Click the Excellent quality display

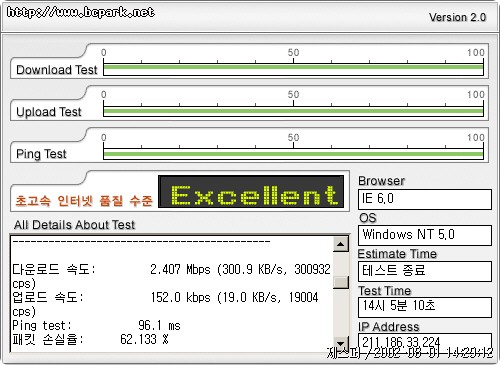pyautogui.click(x=251, y=192)
